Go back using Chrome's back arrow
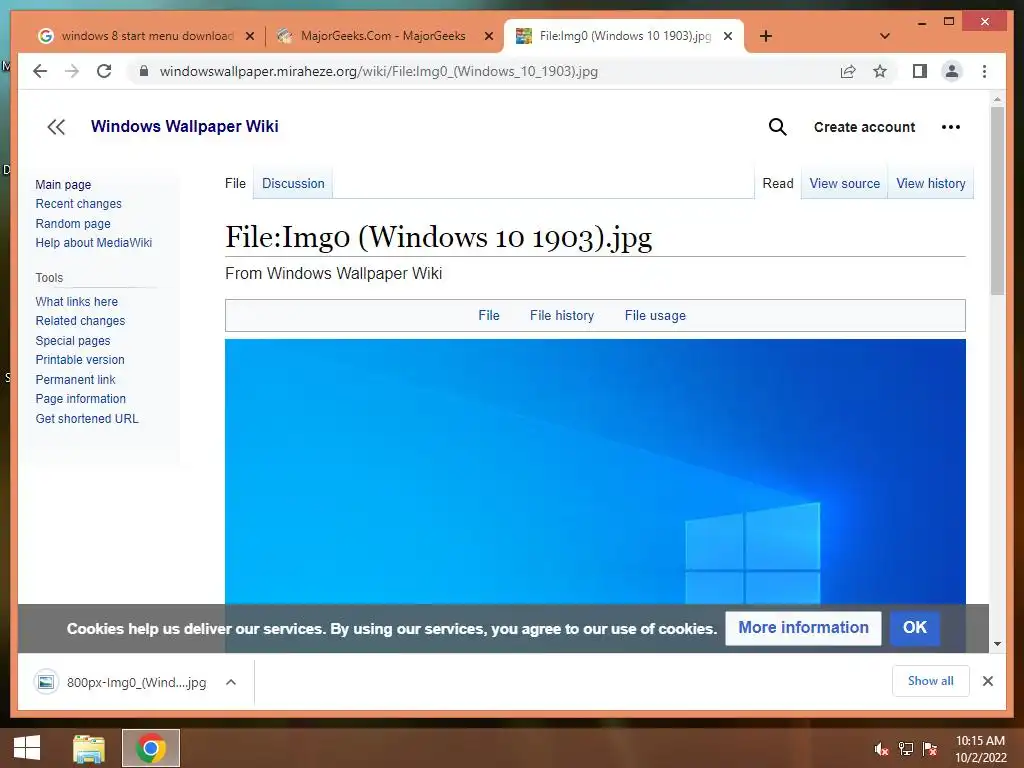This screenshot has width=1024, height=768. (x=40, y=71)
